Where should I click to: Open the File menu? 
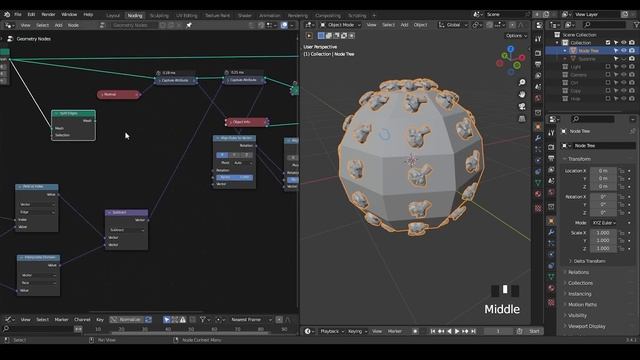(18, 14)
